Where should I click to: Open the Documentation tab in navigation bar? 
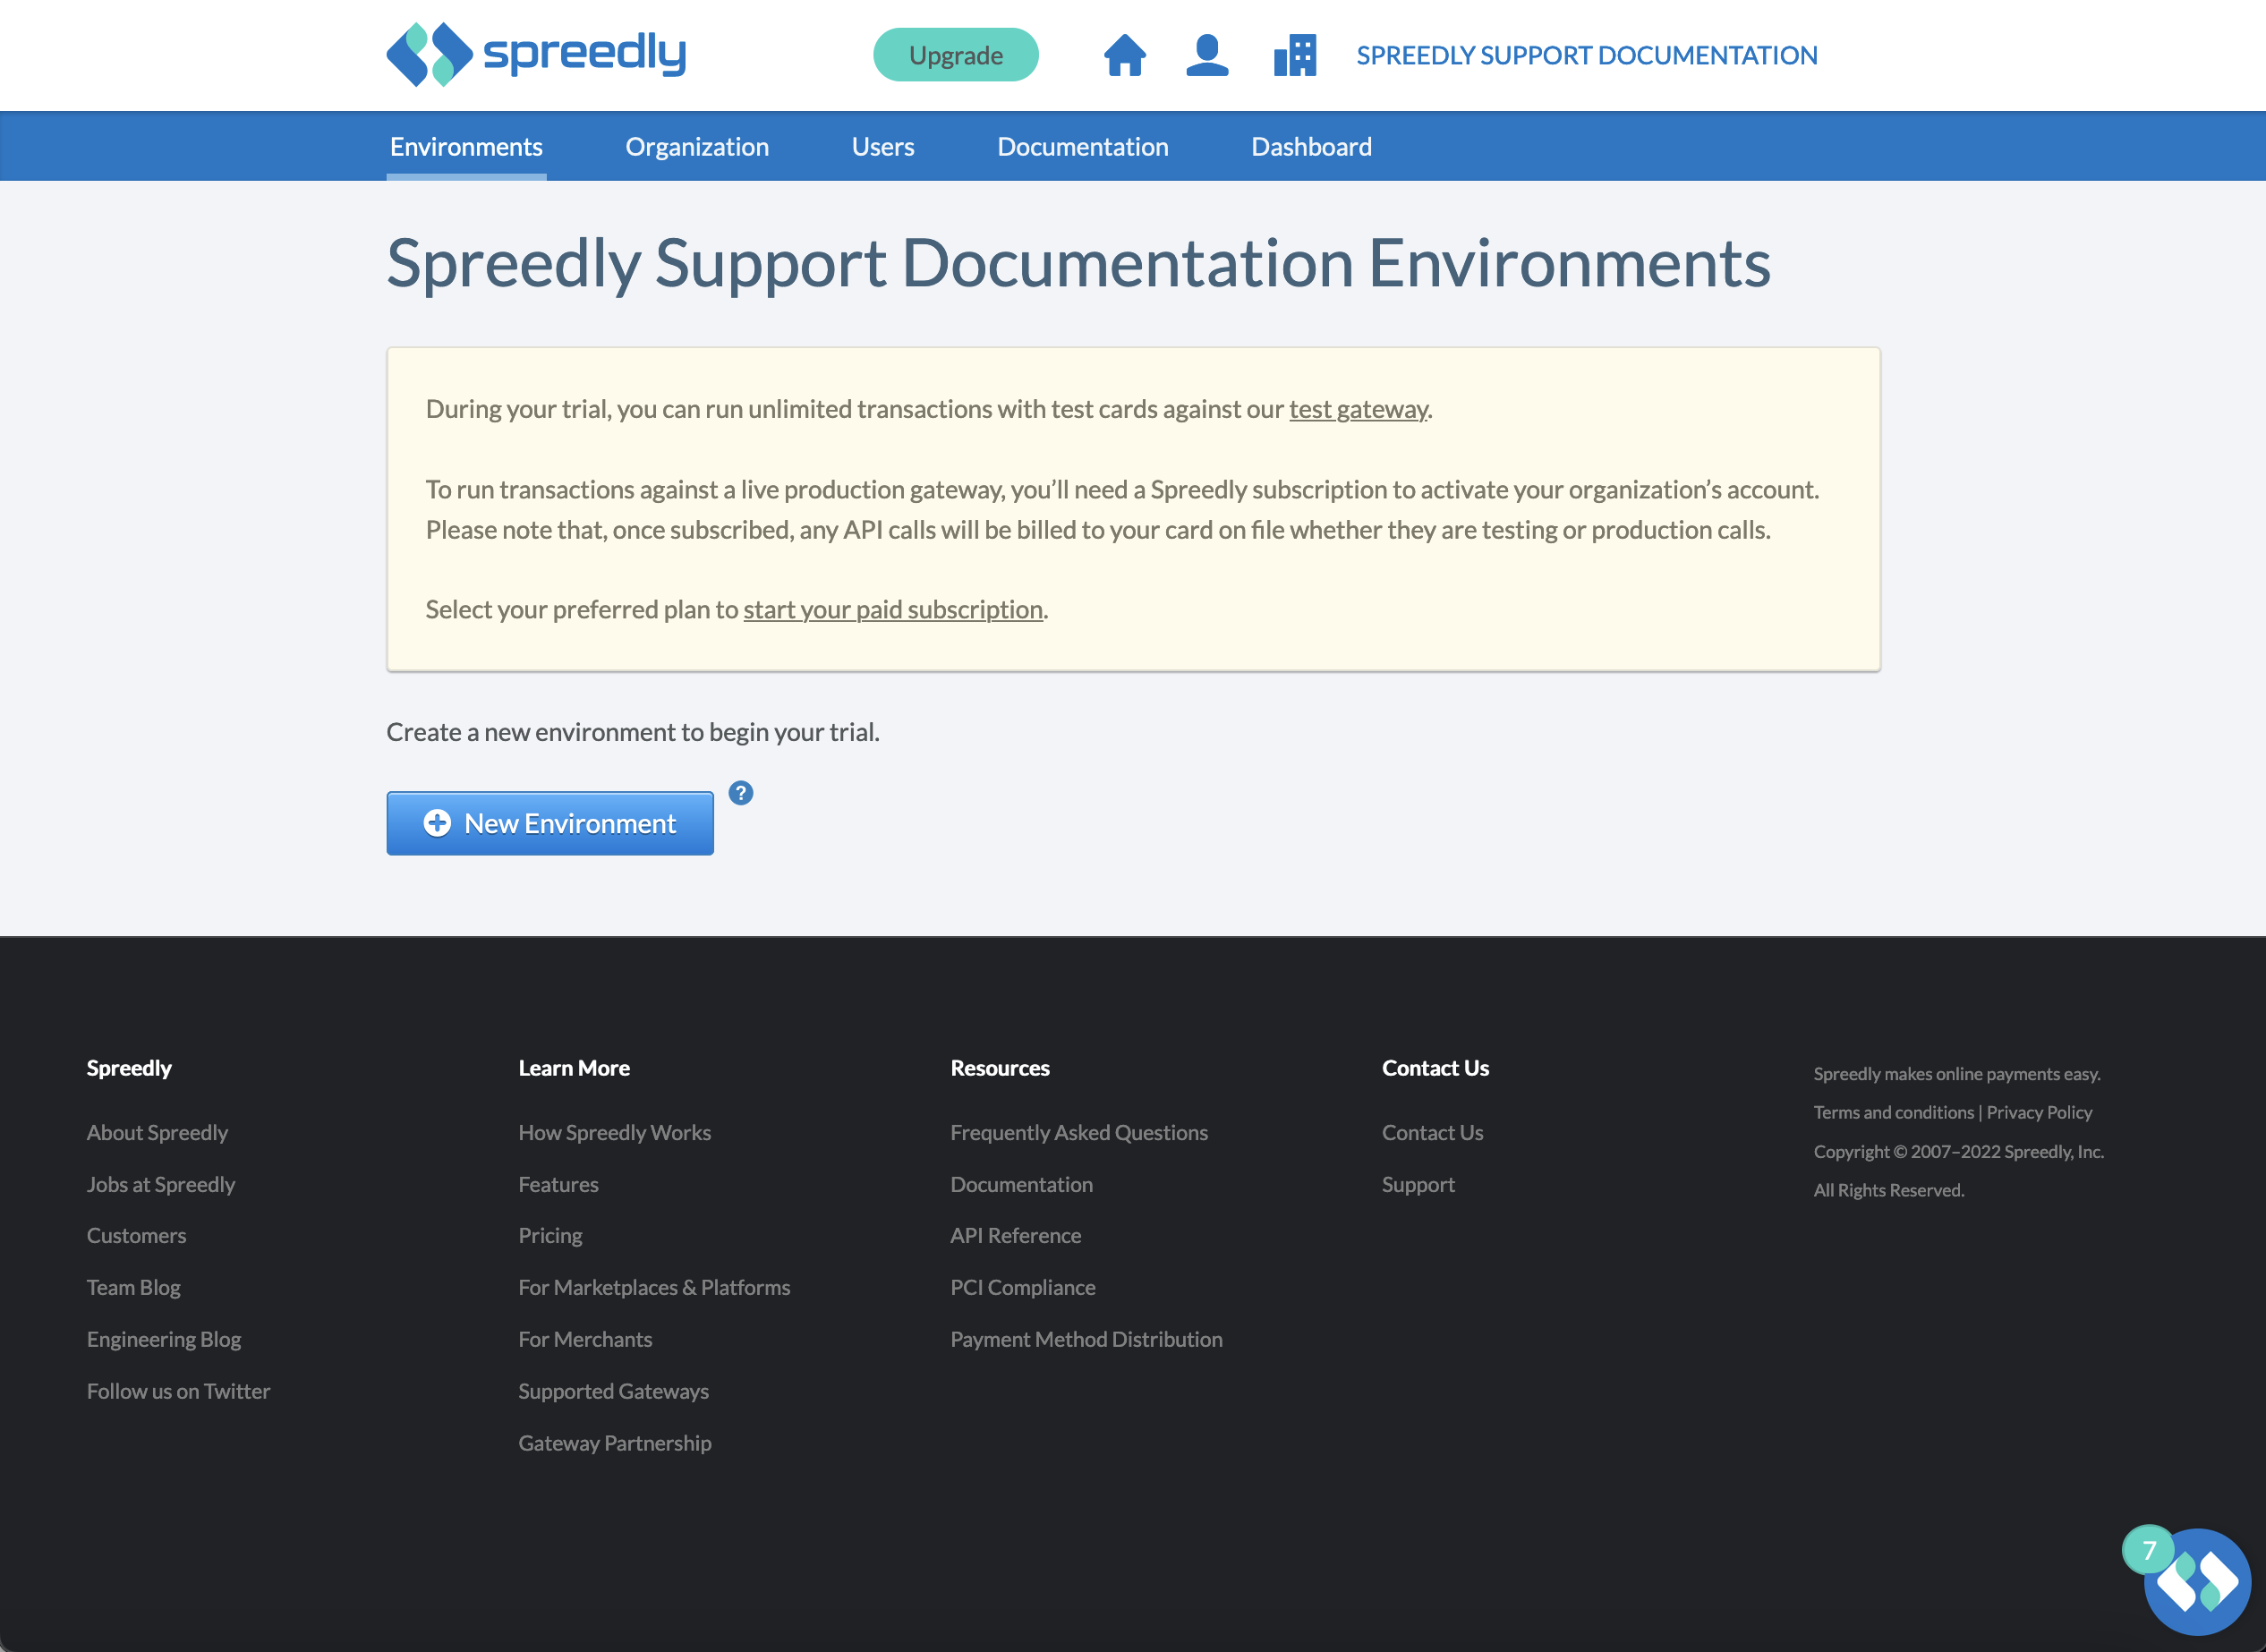tap(1083, 147)
